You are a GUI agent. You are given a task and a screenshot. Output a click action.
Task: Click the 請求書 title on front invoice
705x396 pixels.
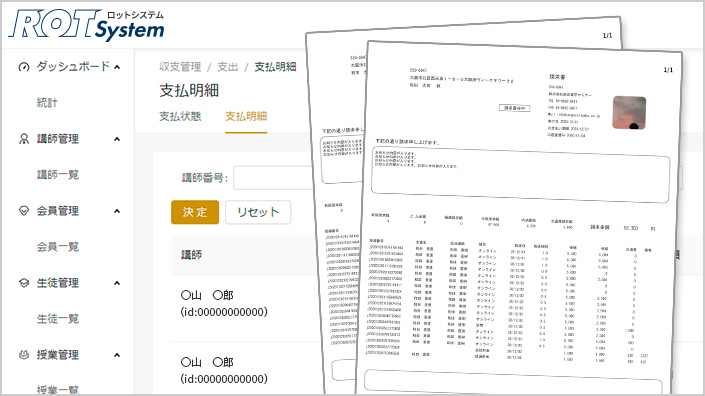tap(558, 77)
